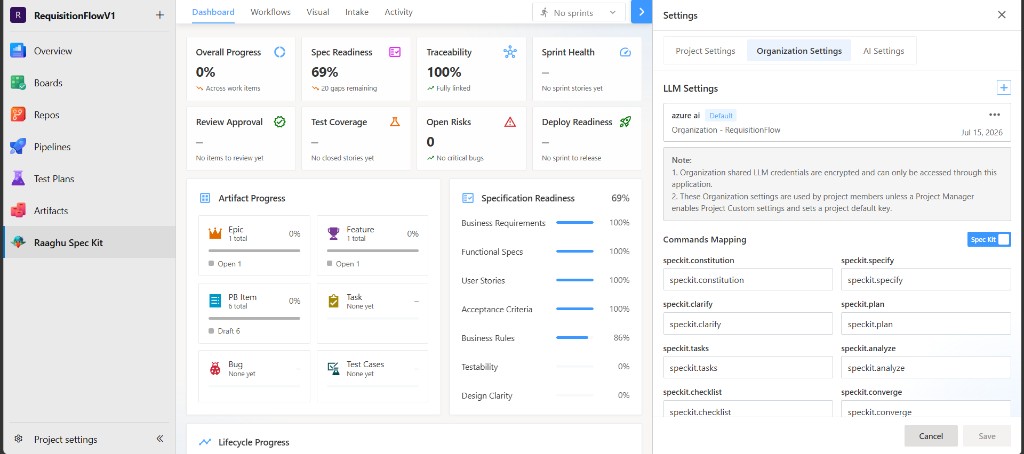Image resolution: width=1024 pixels, height=454 pixels.
Task: Click the Artifact Progress grid icon
Action: [x=205, y=198]
